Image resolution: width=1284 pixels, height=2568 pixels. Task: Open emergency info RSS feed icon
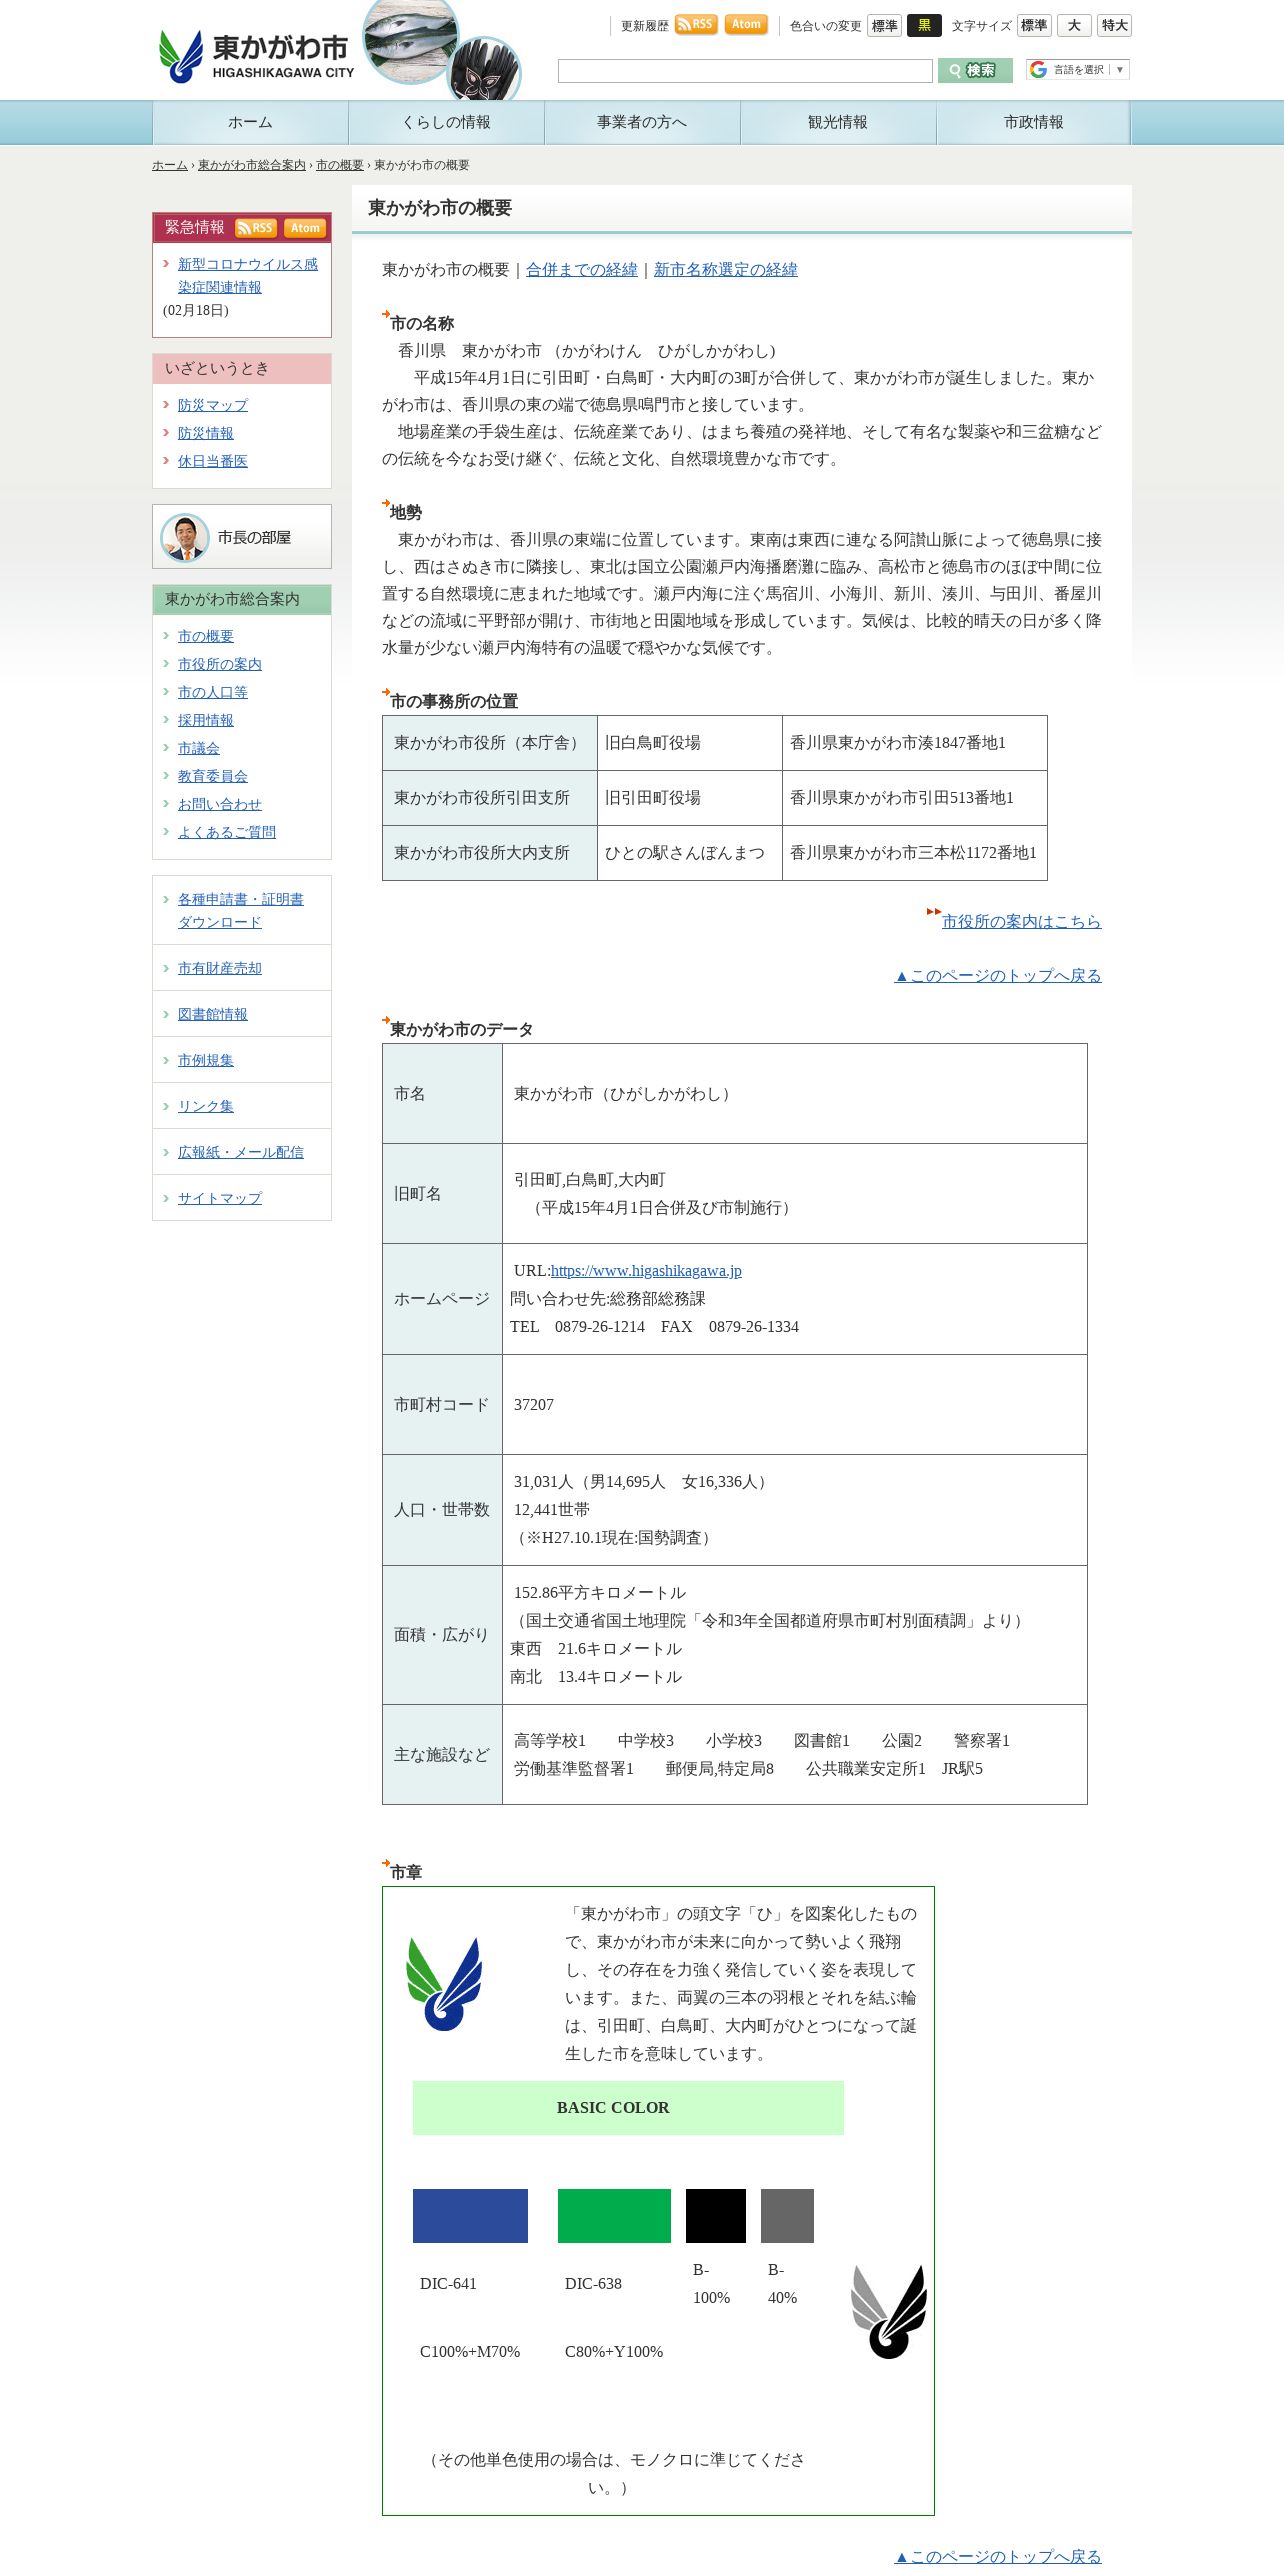(x=256, y=228)
